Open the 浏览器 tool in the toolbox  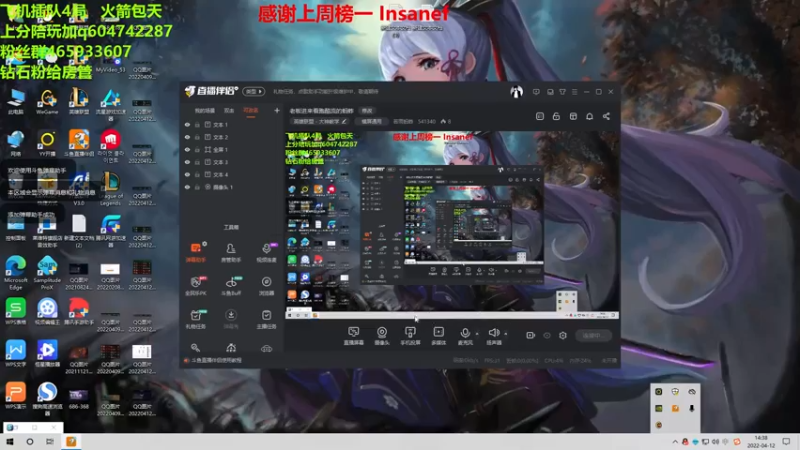click(x=266, y=286)
